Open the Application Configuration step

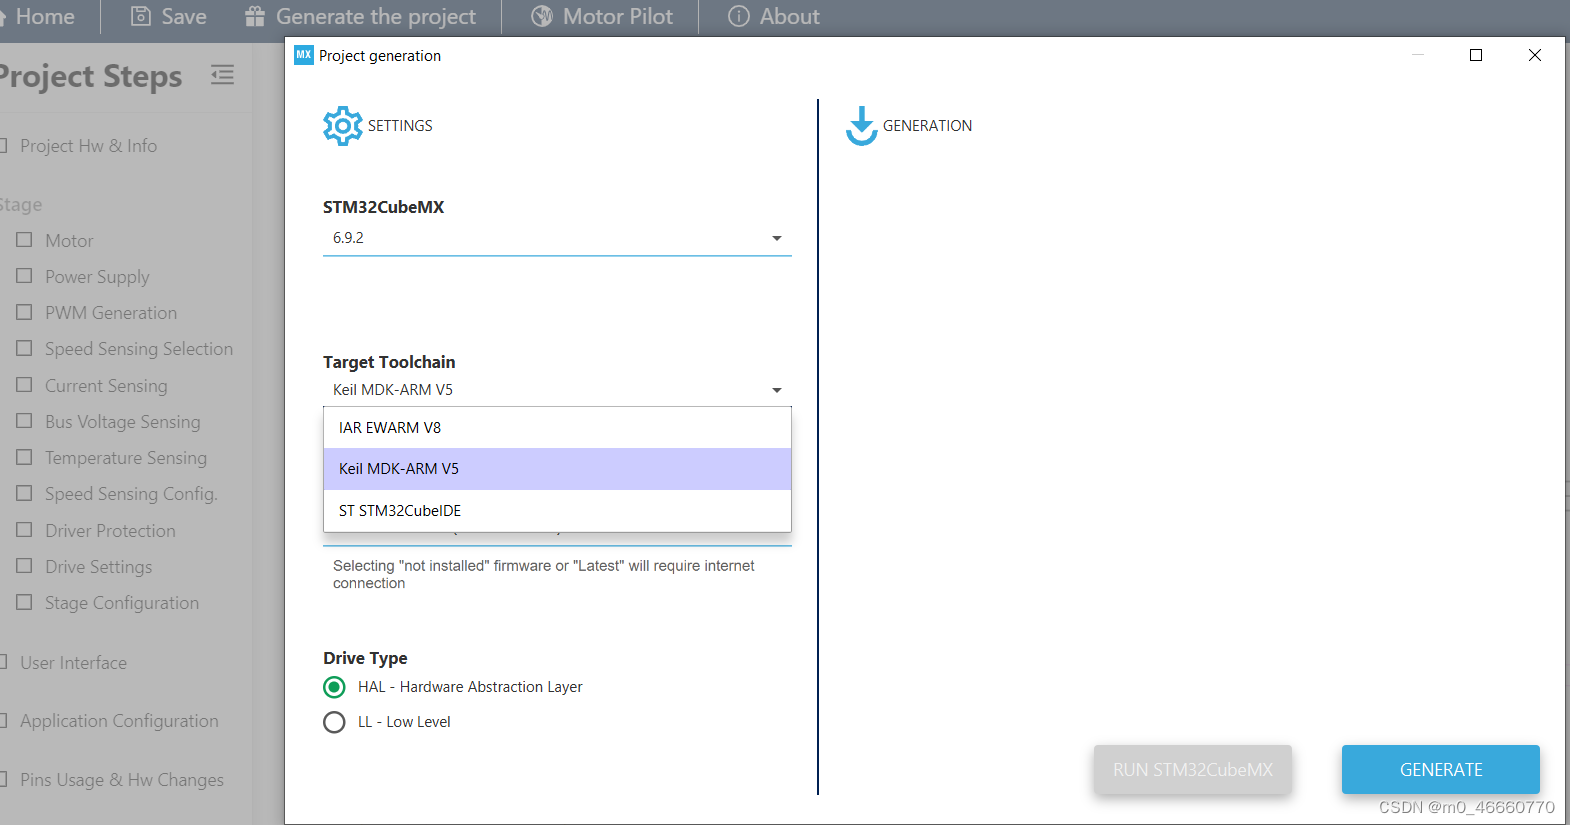point(119,721)
